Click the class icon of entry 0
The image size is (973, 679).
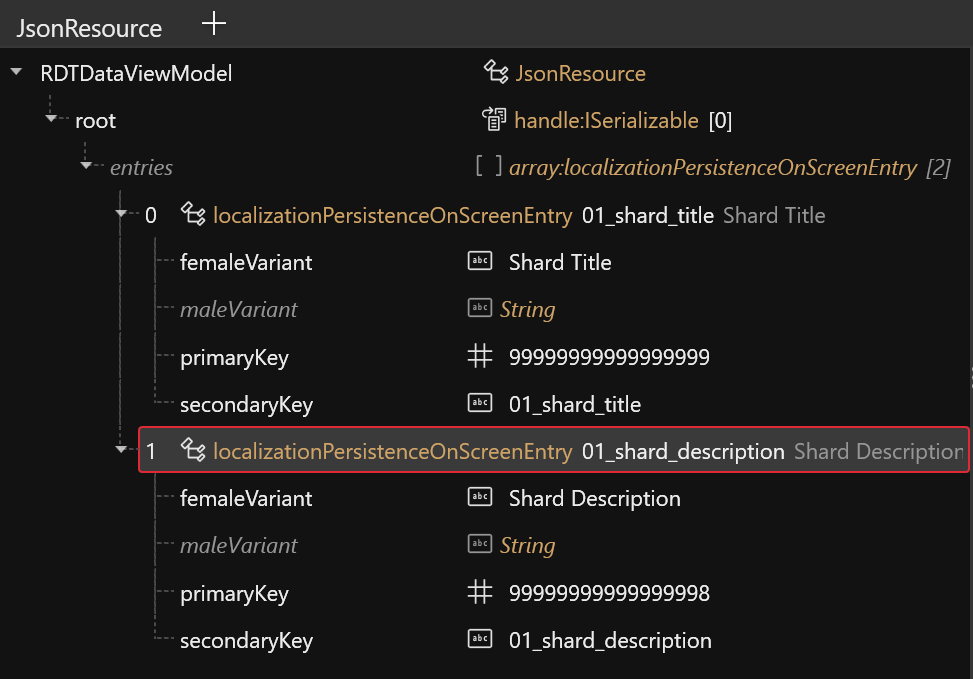pos(193,215)
